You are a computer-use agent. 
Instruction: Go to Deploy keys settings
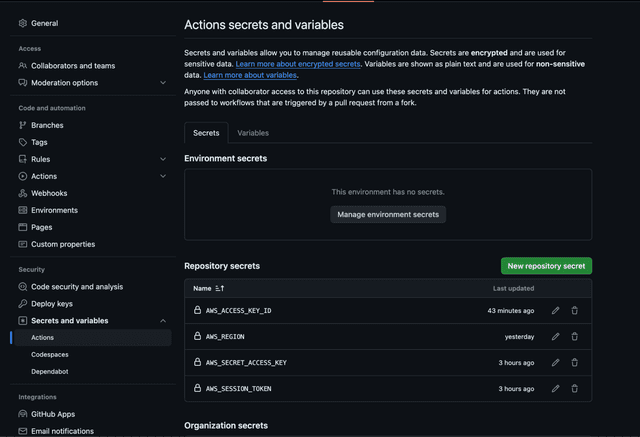tap(51, 304)
